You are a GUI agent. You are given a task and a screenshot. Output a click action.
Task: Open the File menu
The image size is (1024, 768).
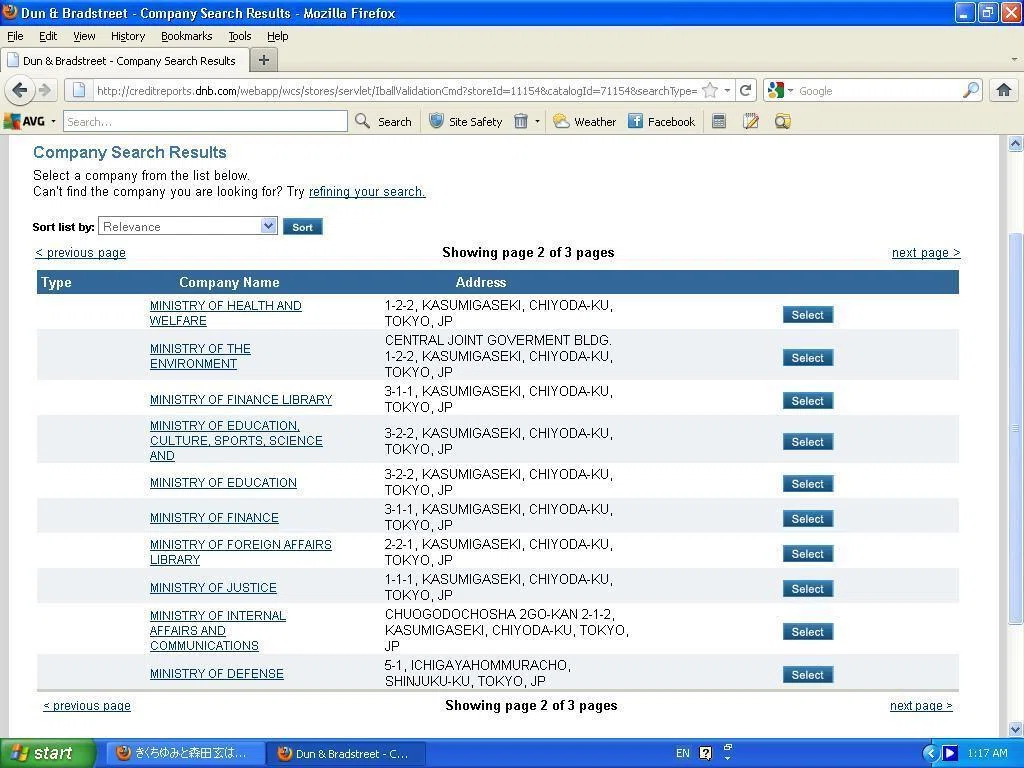click(15, 36)
